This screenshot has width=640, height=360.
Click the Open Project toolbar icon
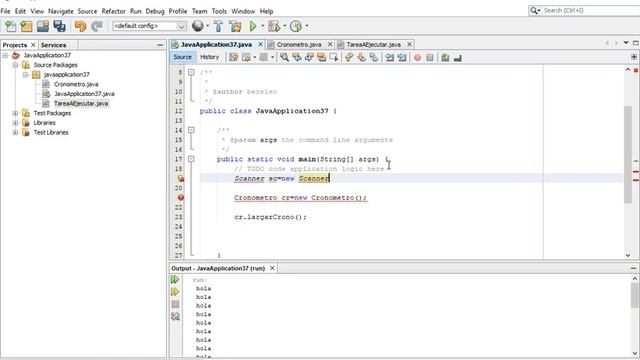tap(43, 26)
